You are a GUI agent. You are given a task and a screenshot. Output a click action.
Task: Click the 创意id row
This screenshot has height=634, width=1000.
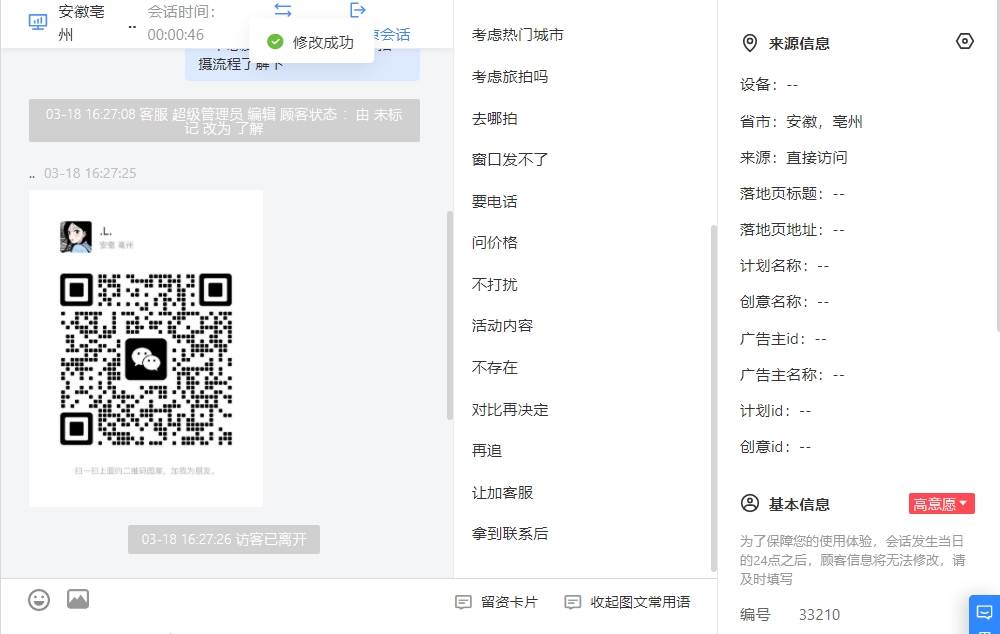coord(776,447)
